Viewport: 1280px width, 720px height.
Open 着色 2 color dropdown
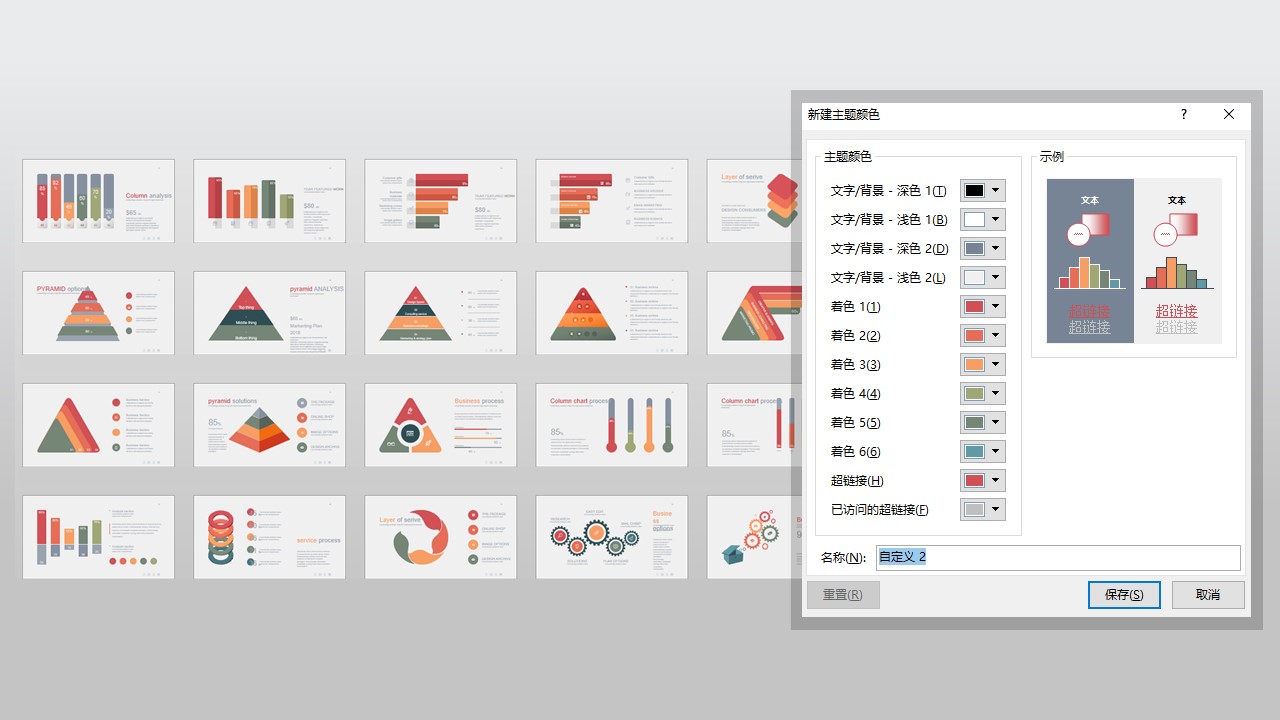(983, 336)
